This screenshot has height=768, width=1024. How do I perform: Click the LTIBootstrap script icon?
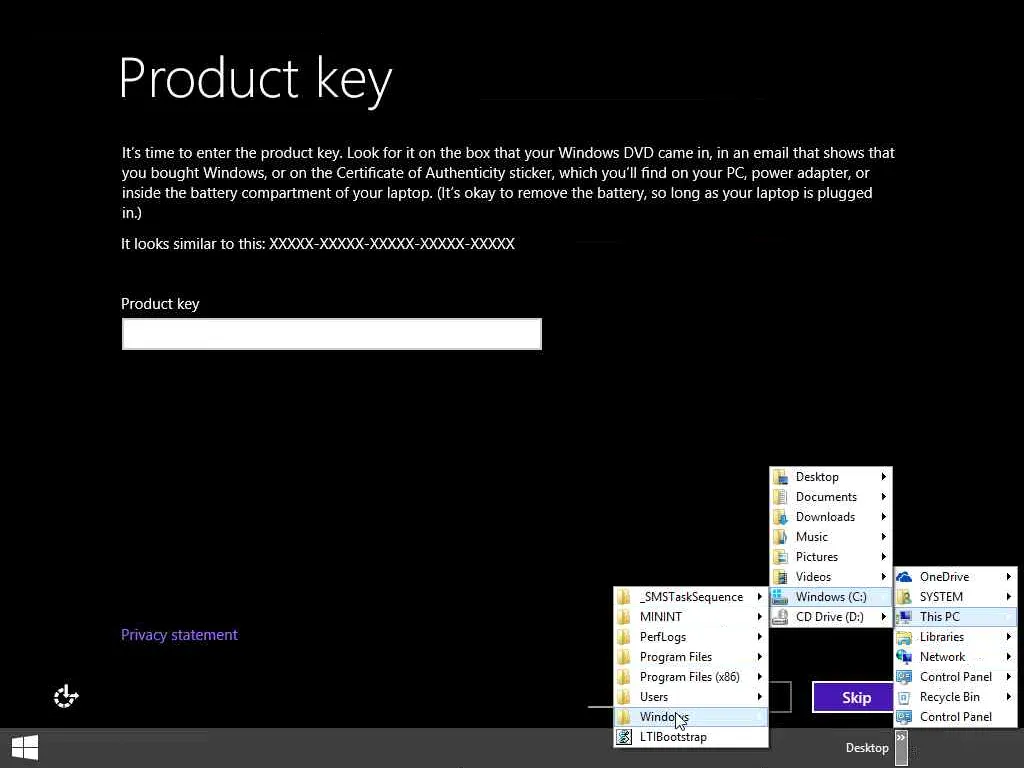click(624, 737)
